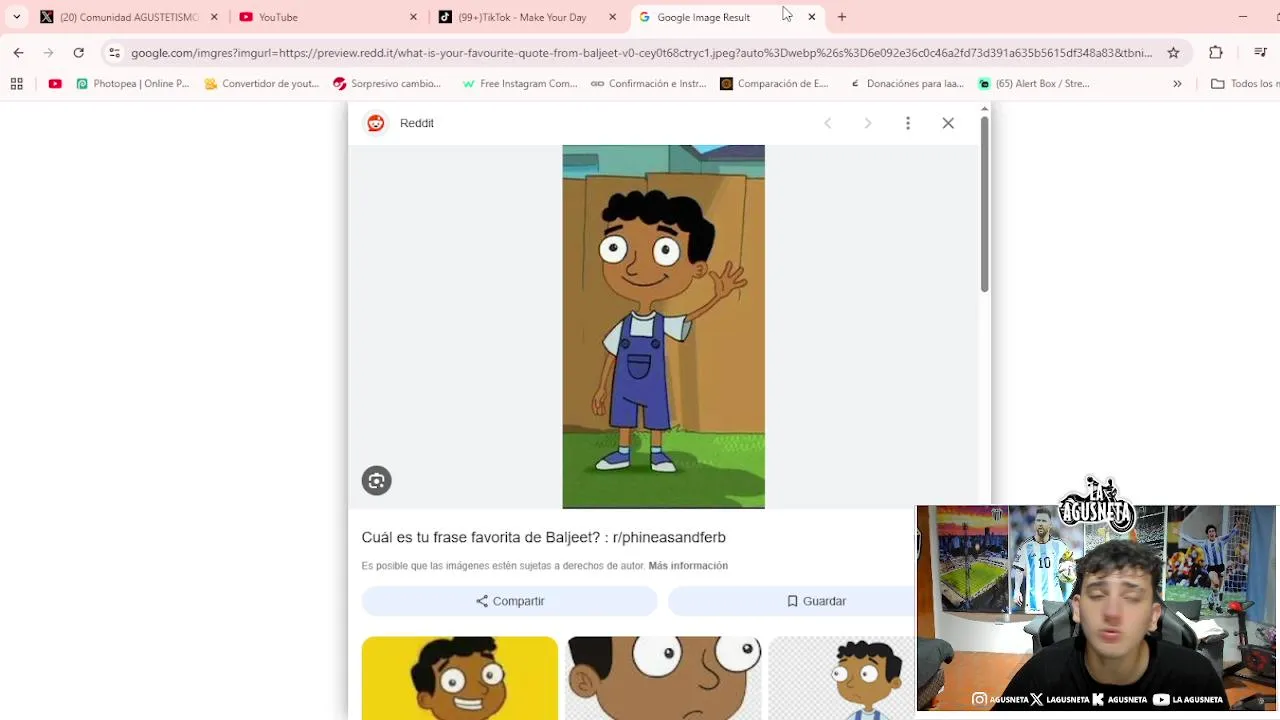The image size is (1280, 720).
Task: Open the three-dot image options menu
Action: [x=908, y=123]
